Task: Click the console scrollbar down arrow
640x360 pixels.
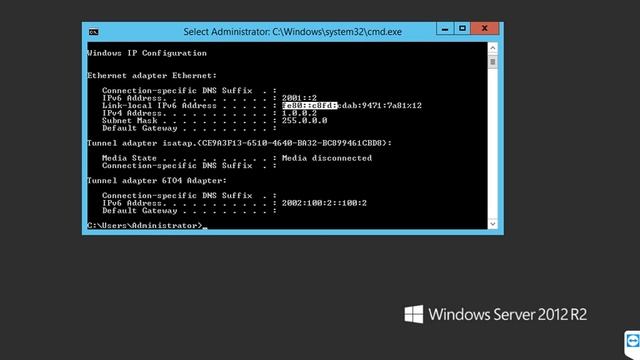Action: point(493,224)
